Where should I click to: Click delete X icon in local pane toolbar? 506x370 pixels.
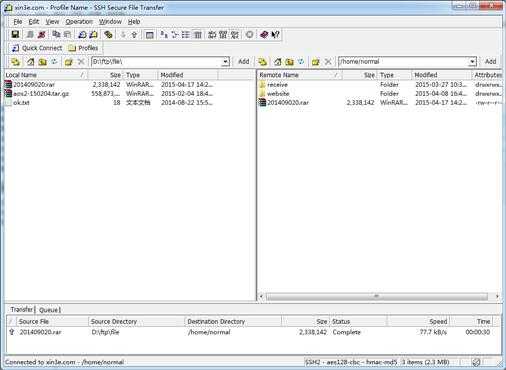tap(81, 62)
